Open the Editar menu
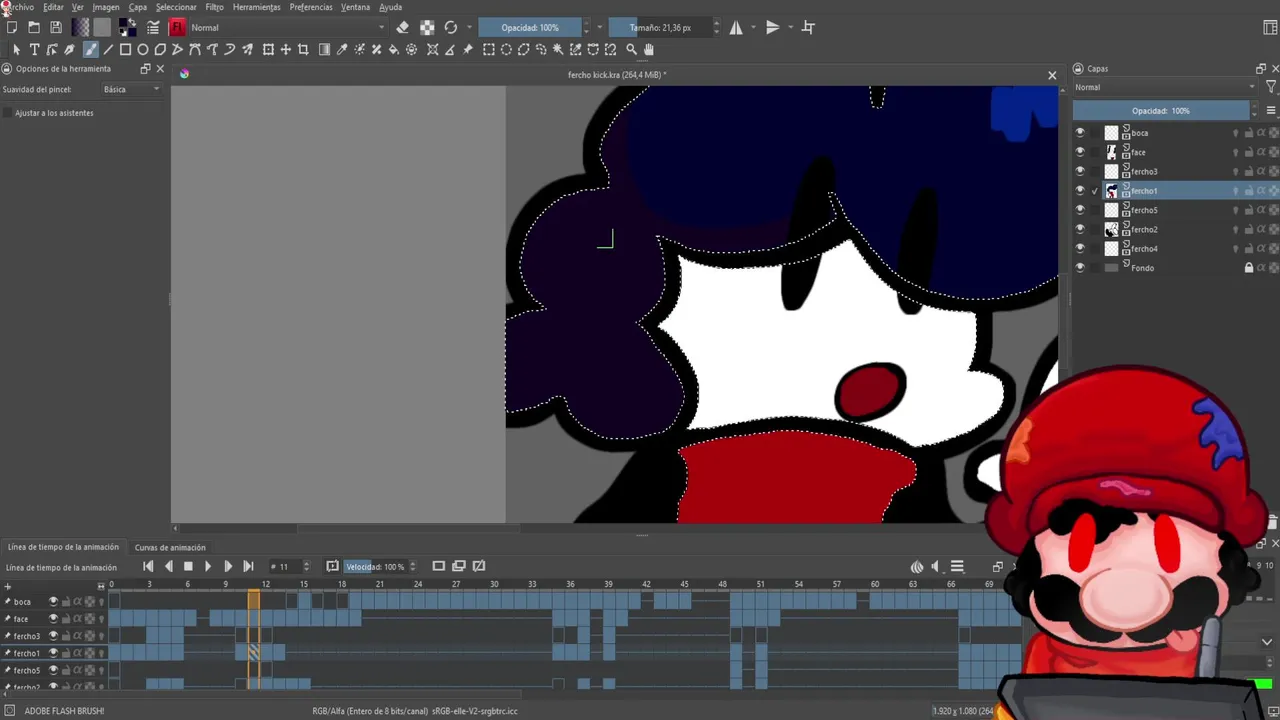Viewport: 1280px width, 720px height. click(x=53, y=7)
